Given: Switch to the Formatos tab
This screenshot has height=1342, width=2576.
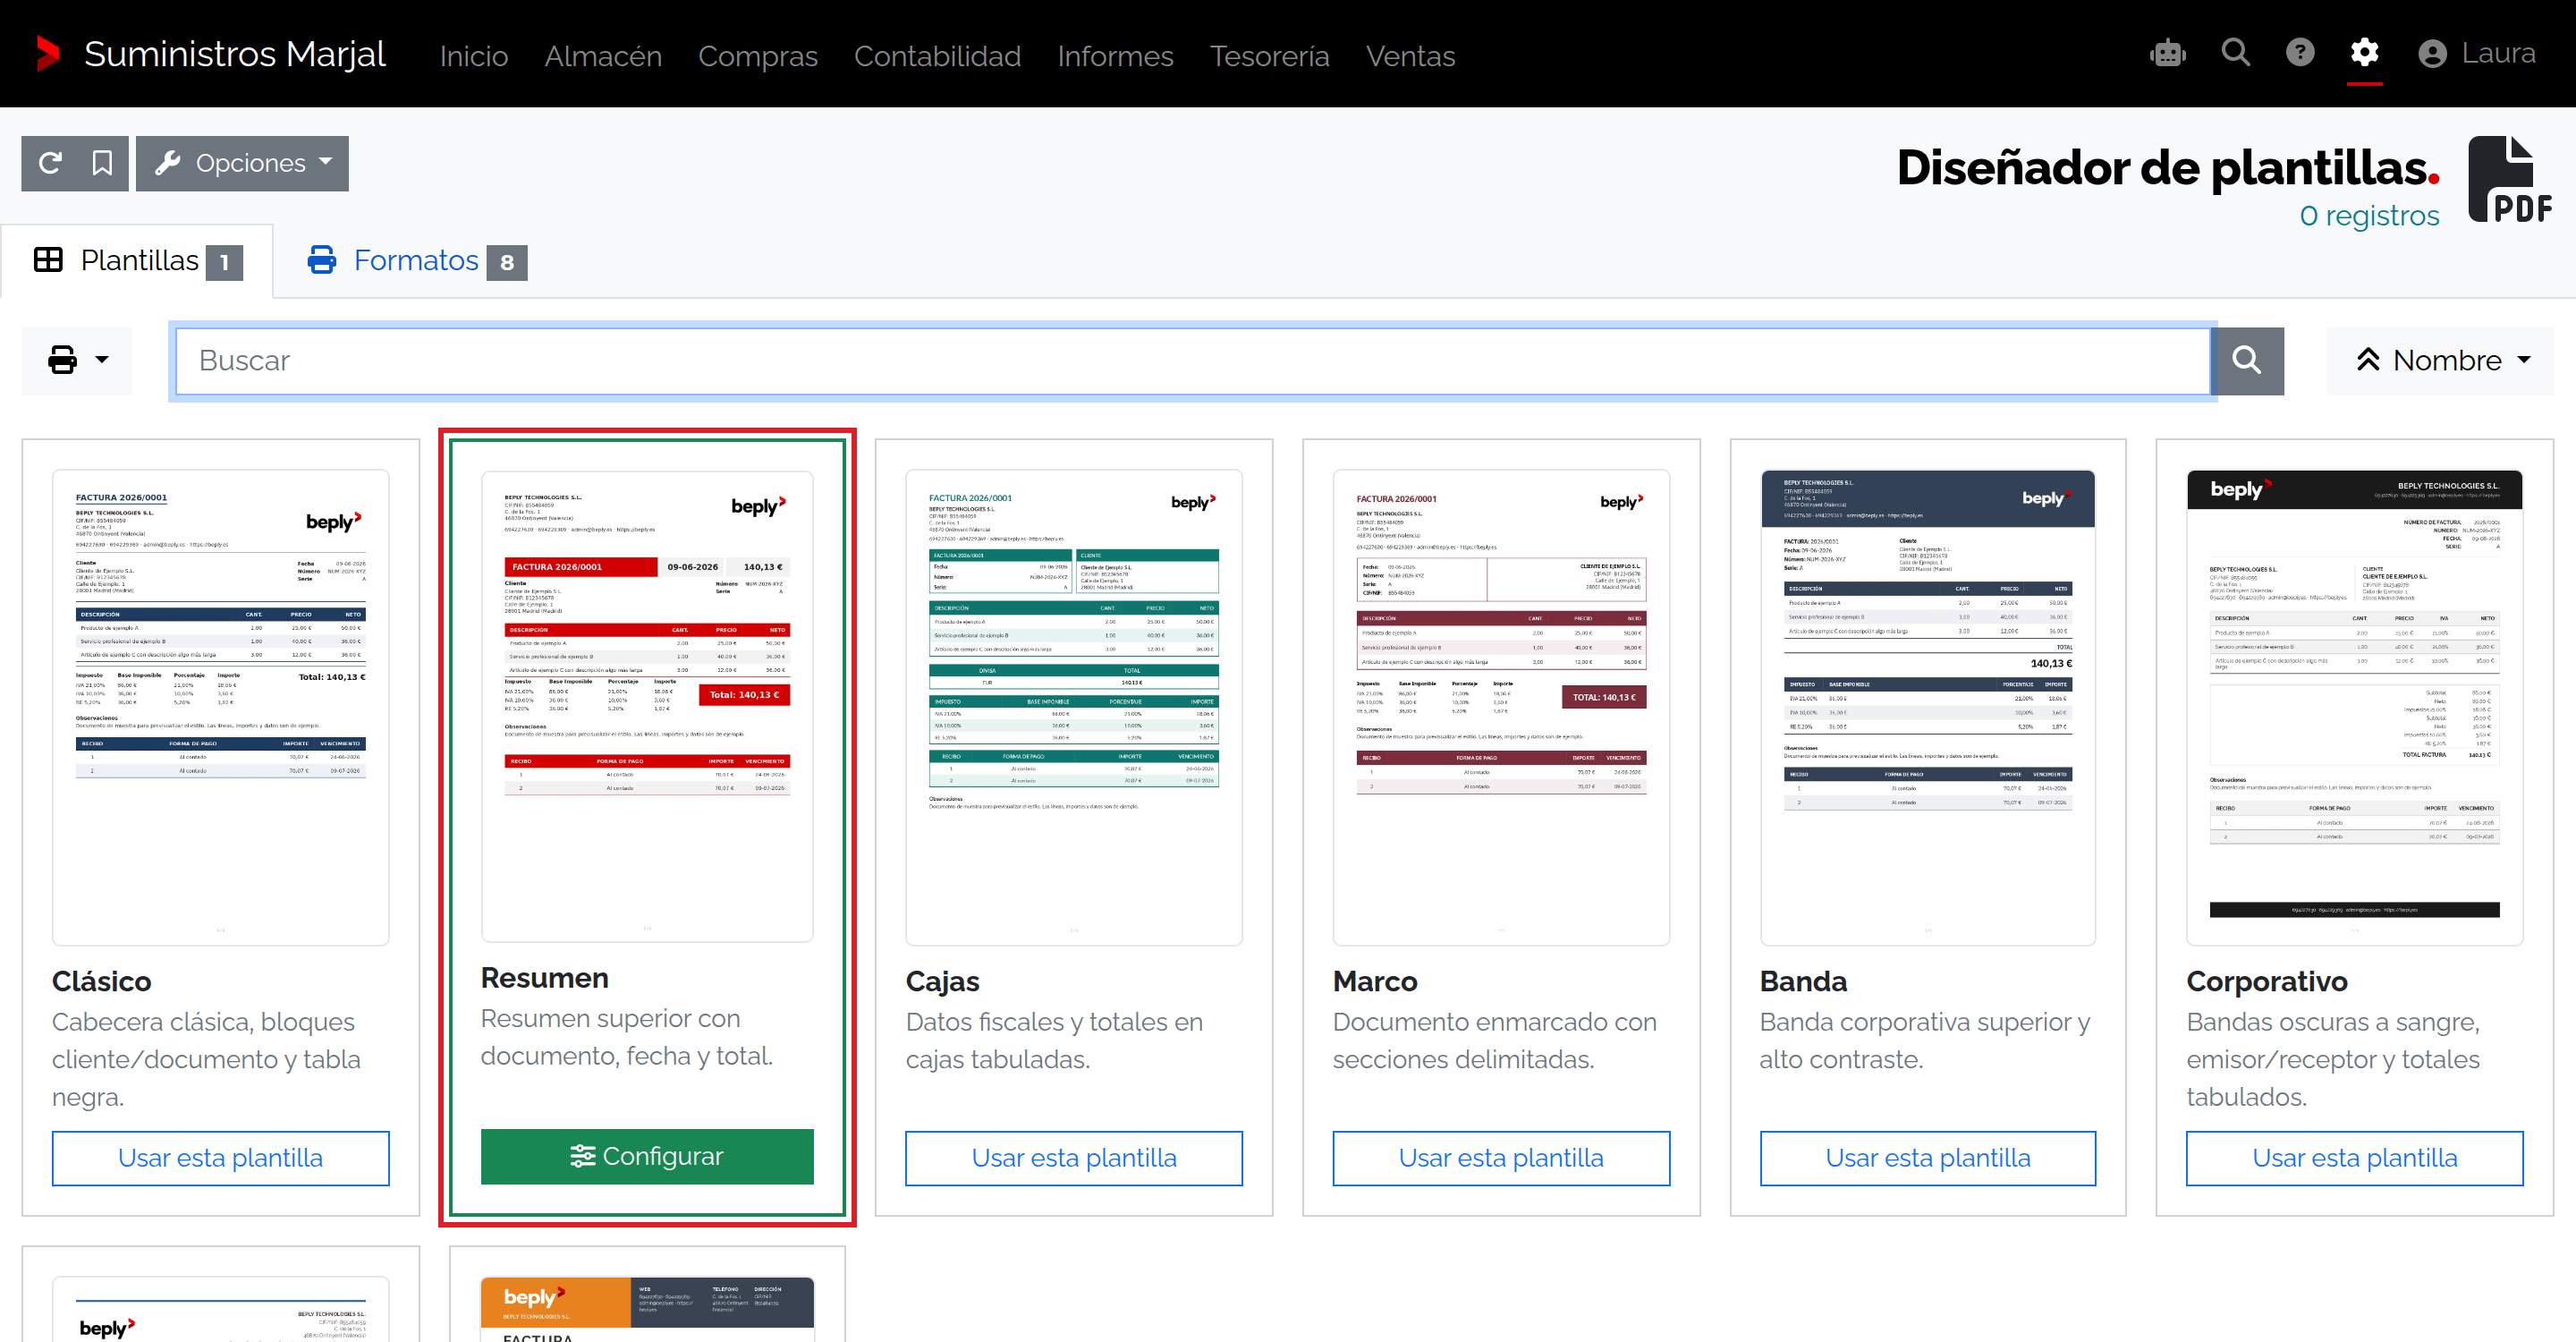Looking at the screenshot, I should click(417, 261).
